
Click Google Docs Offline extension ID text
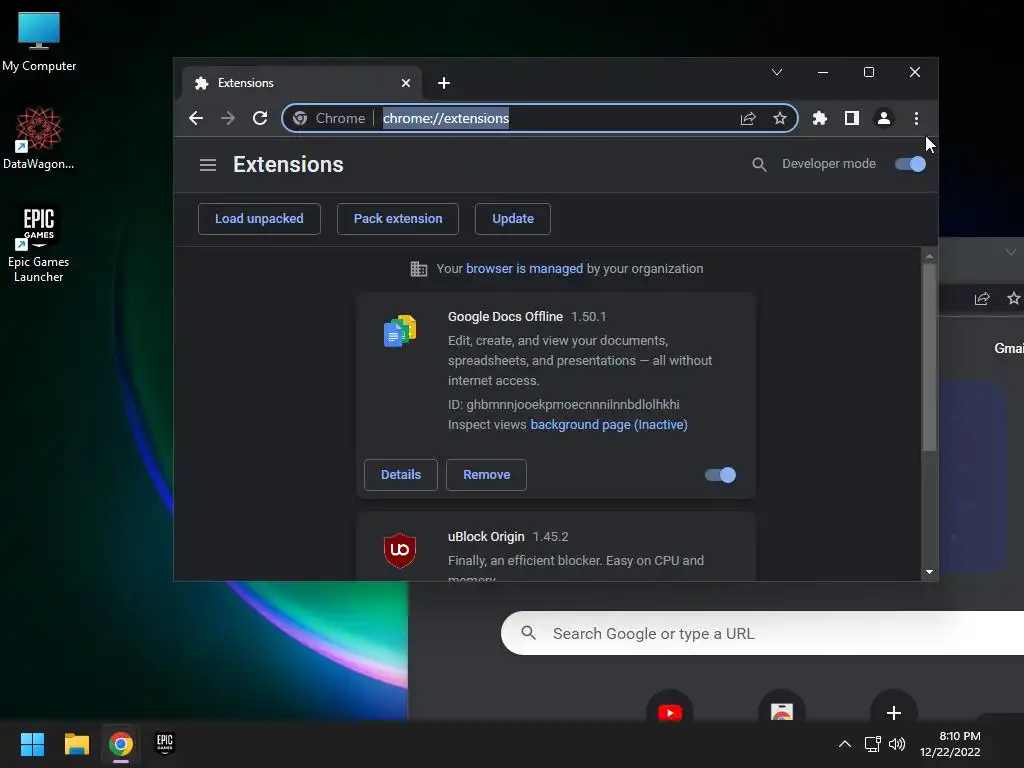tap(564, 404)
